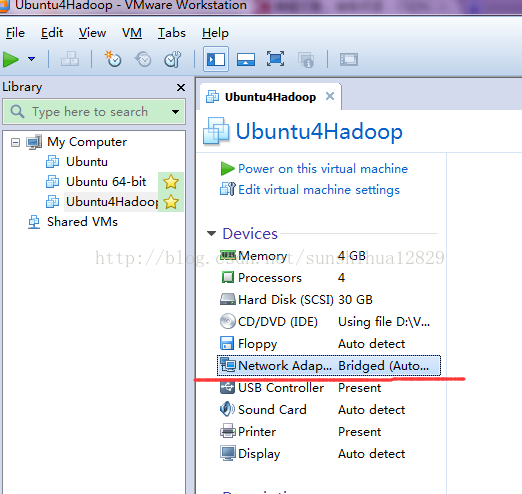Screen dimensions: 522x494
Task: Click the My Computer monitor icon
Action: (x=34, y=142)
